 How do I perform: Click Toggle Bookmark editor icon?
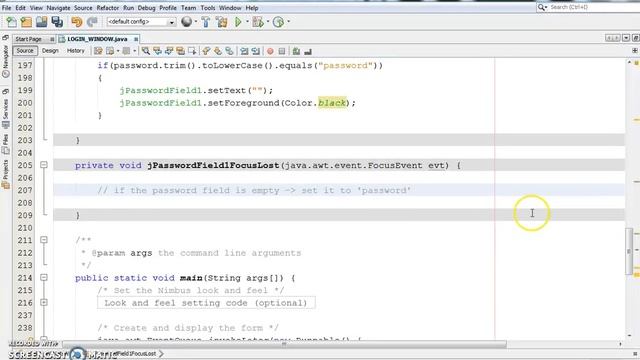pos(229,51)
